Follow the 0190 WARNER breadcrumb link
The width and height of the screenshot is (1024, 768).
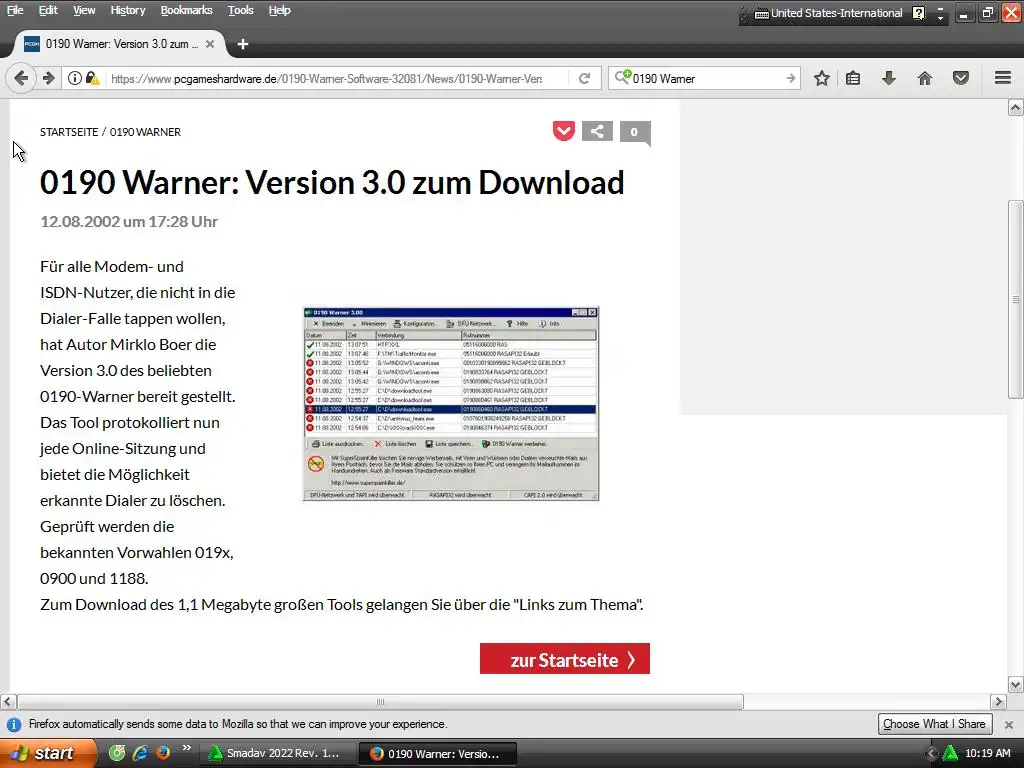coord(145,132)
